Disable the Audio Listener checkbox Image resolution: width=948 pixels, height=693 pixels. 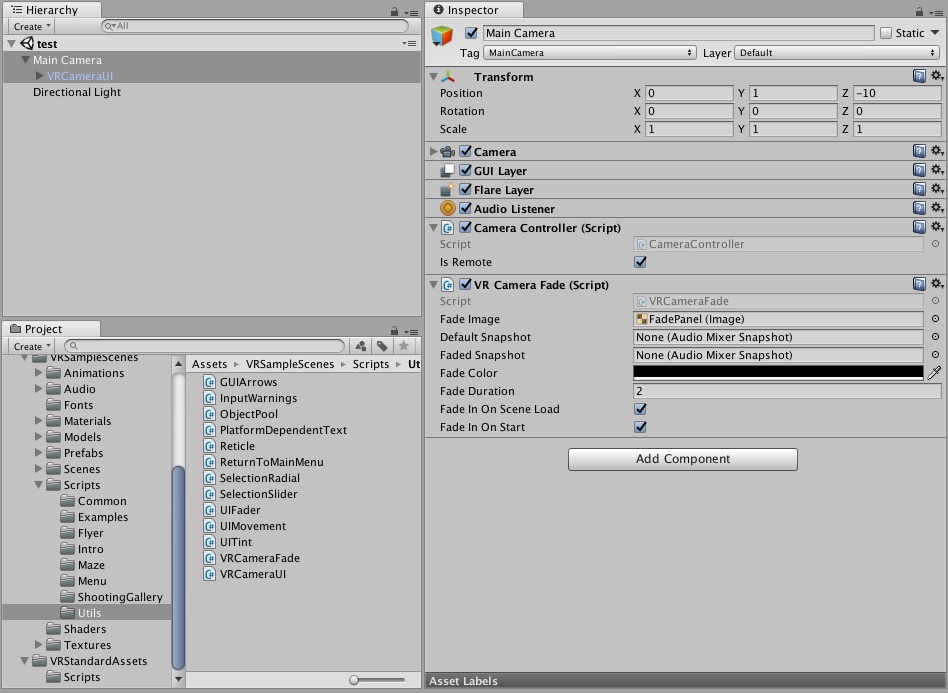click(466, 208)
